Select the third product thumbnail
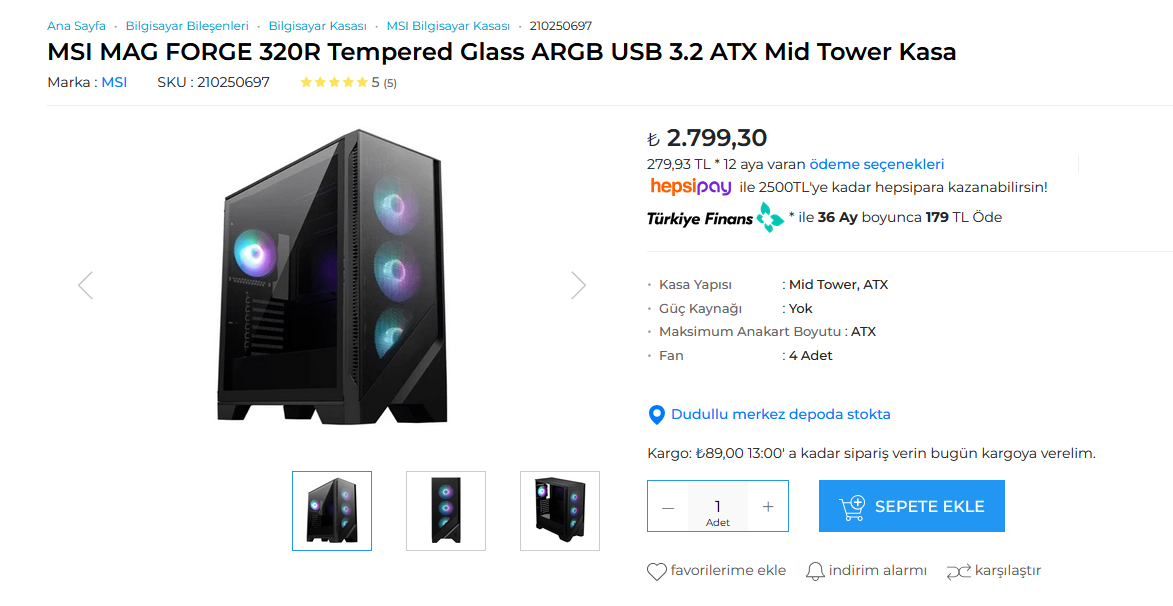Screen dimensions: 1173x606 tap(560, 511)
